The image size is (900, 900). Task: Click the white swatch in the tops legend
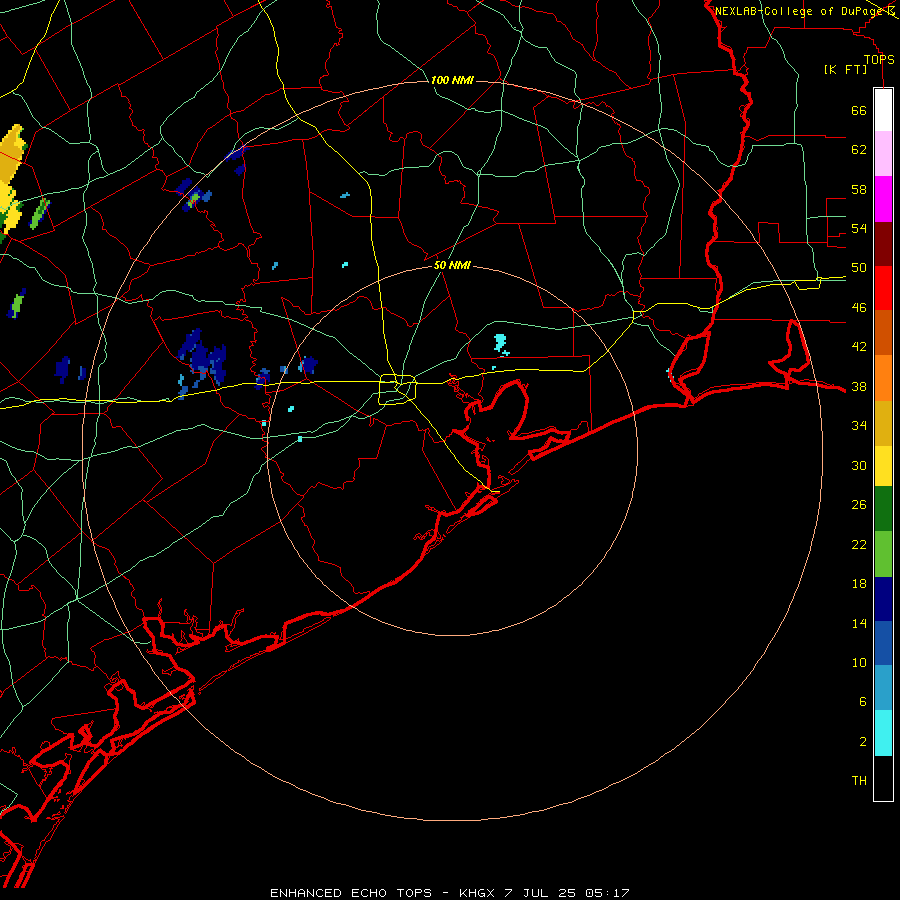pyautogui.click(x=883, y=110)
